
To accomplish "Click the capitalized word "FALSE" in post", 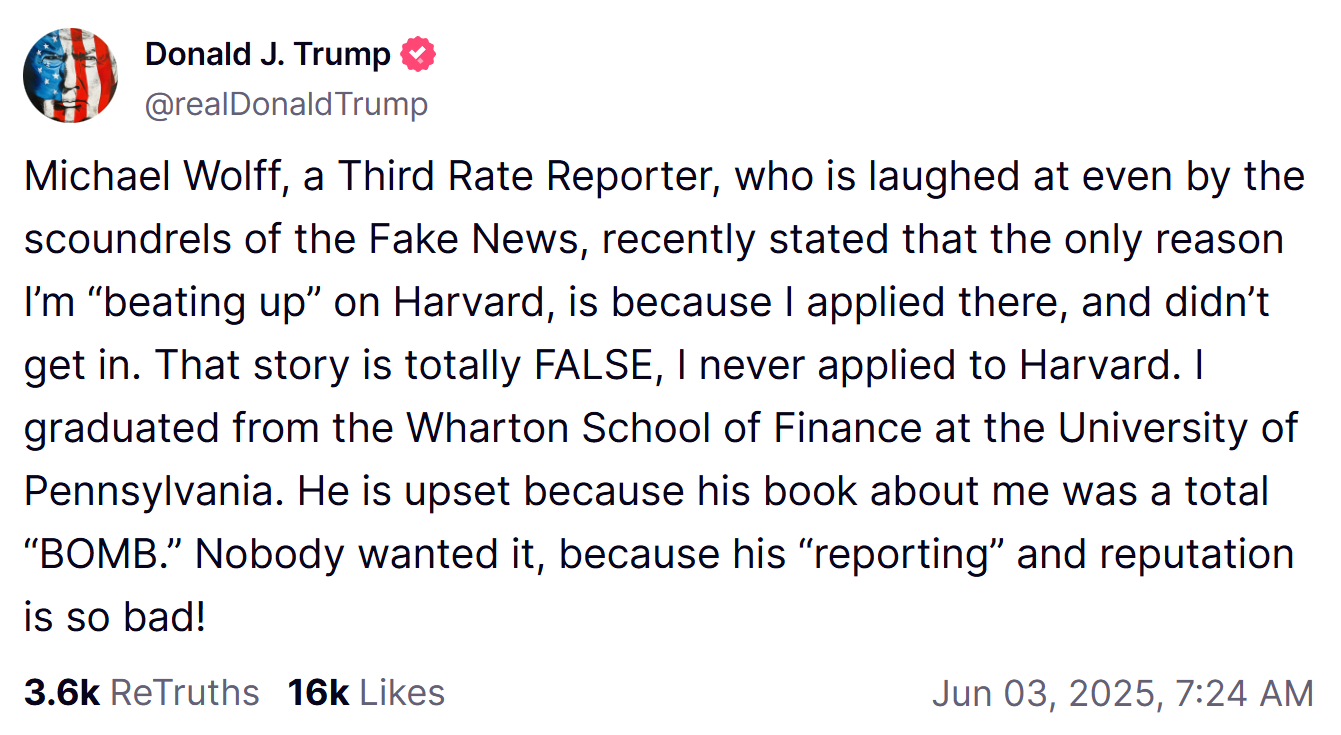I will point(593,366).
